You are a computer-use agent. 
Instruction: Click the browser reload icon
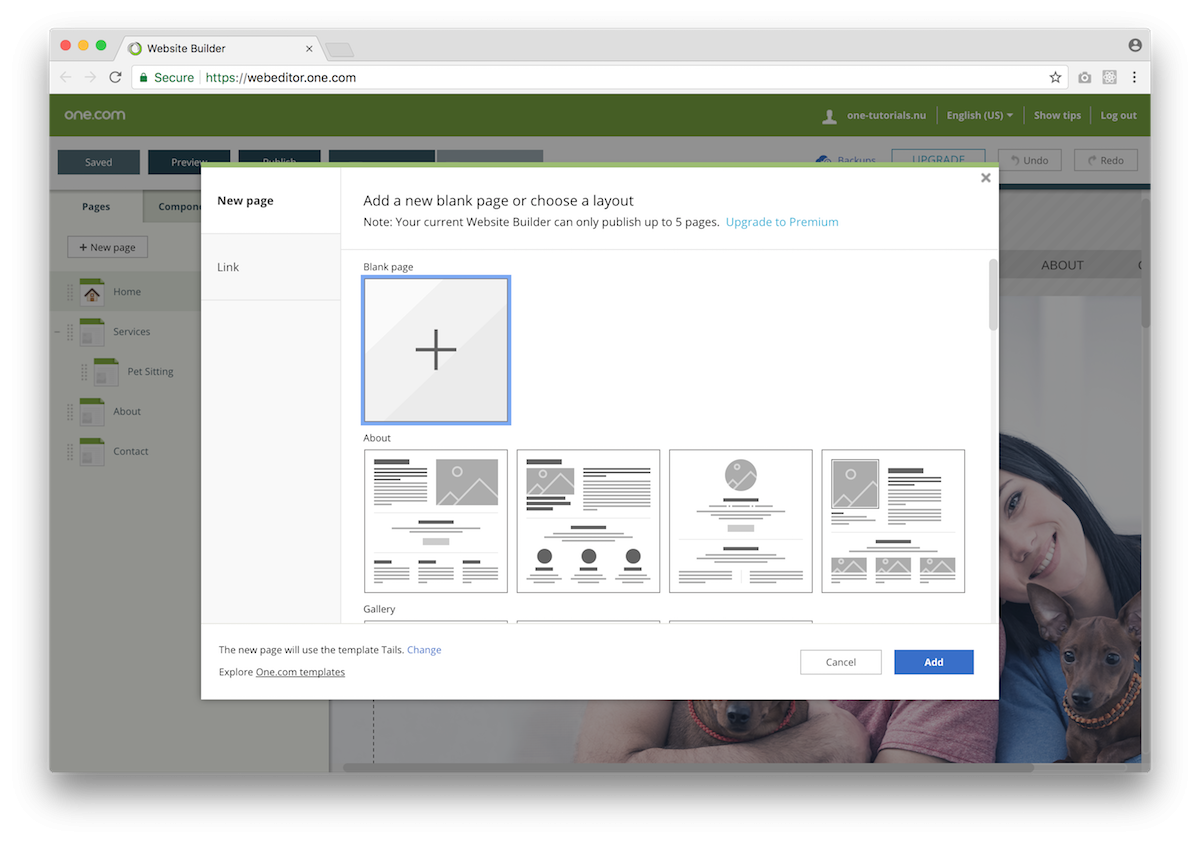(115, 77)
